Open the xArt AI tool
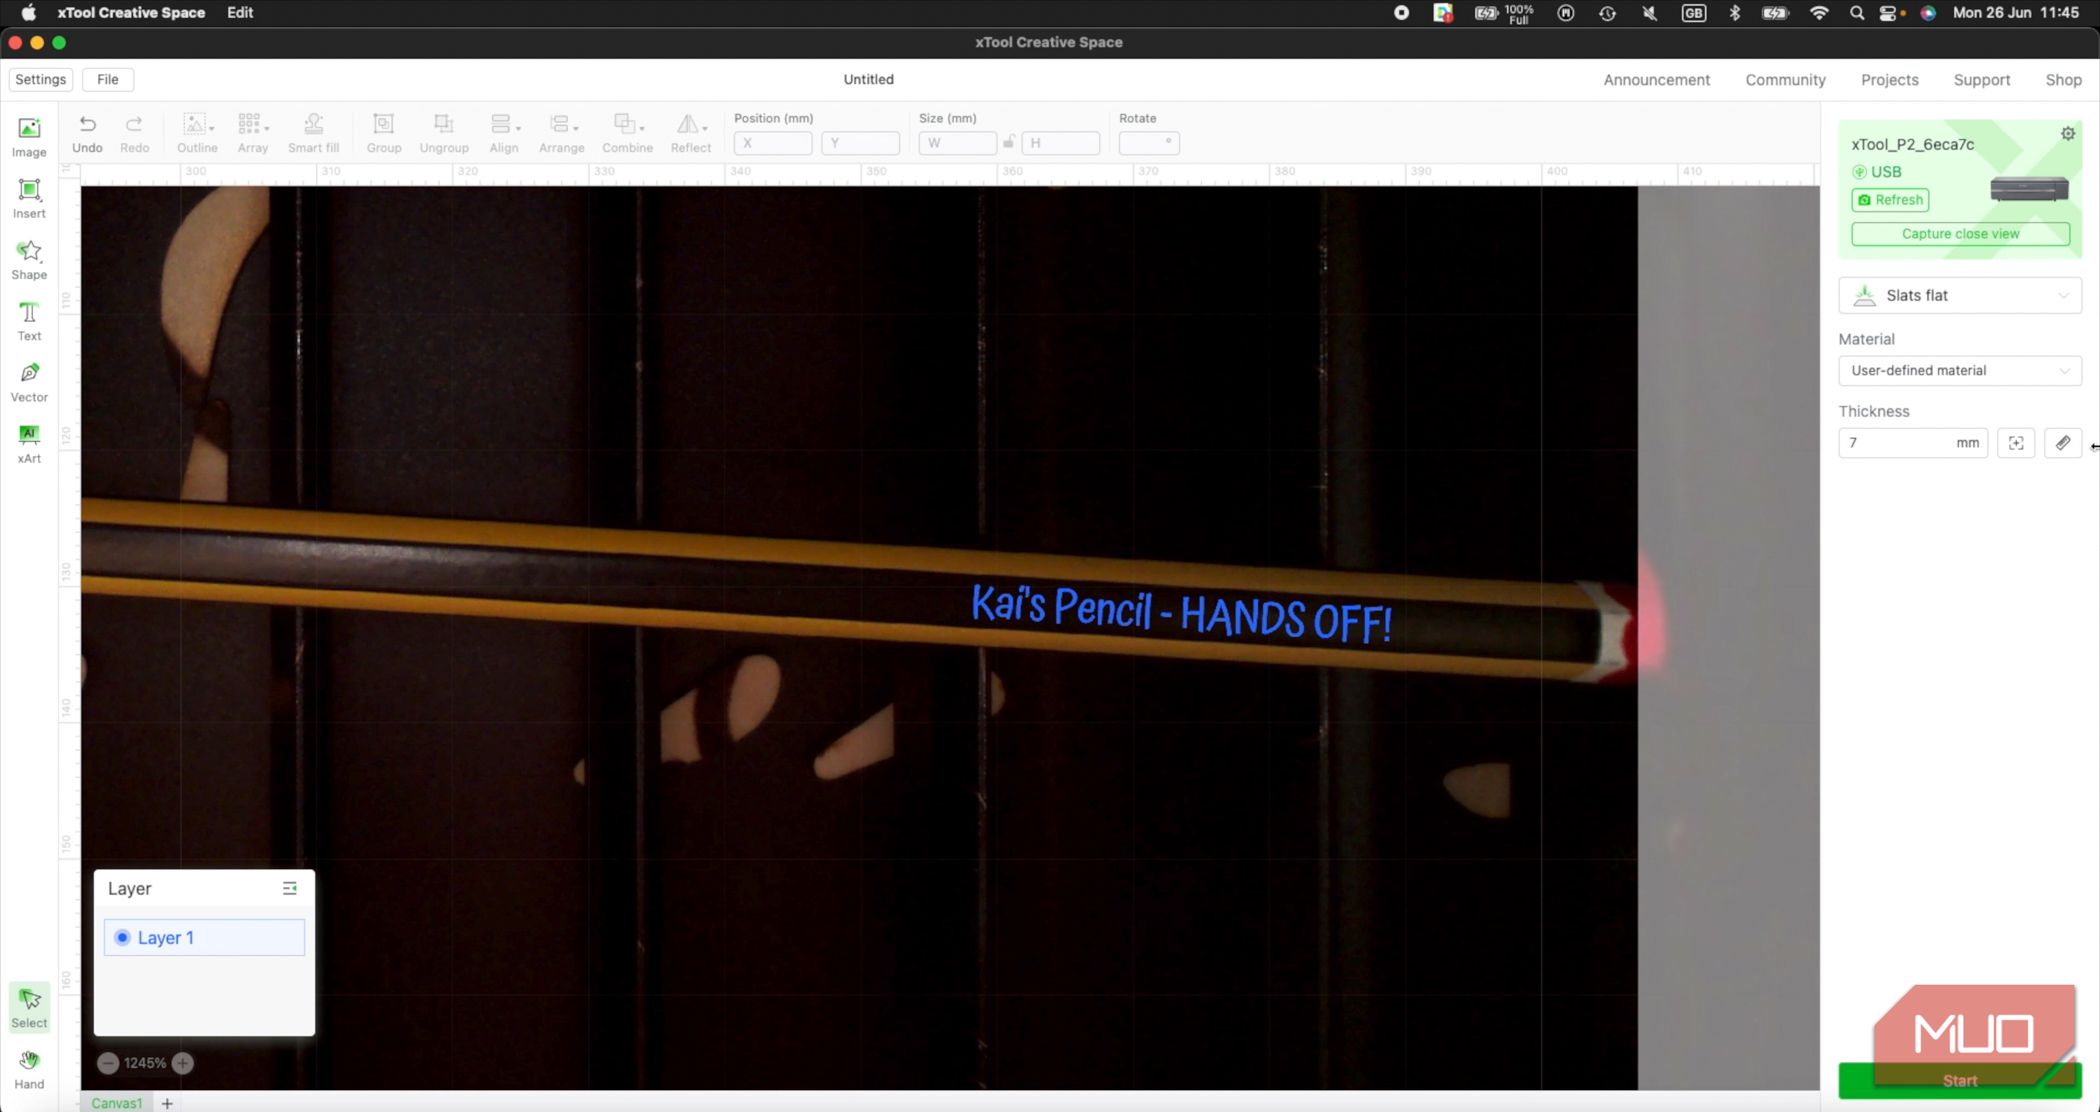This screenshot has height=1112, width=2100. click(x=28, y=442)
